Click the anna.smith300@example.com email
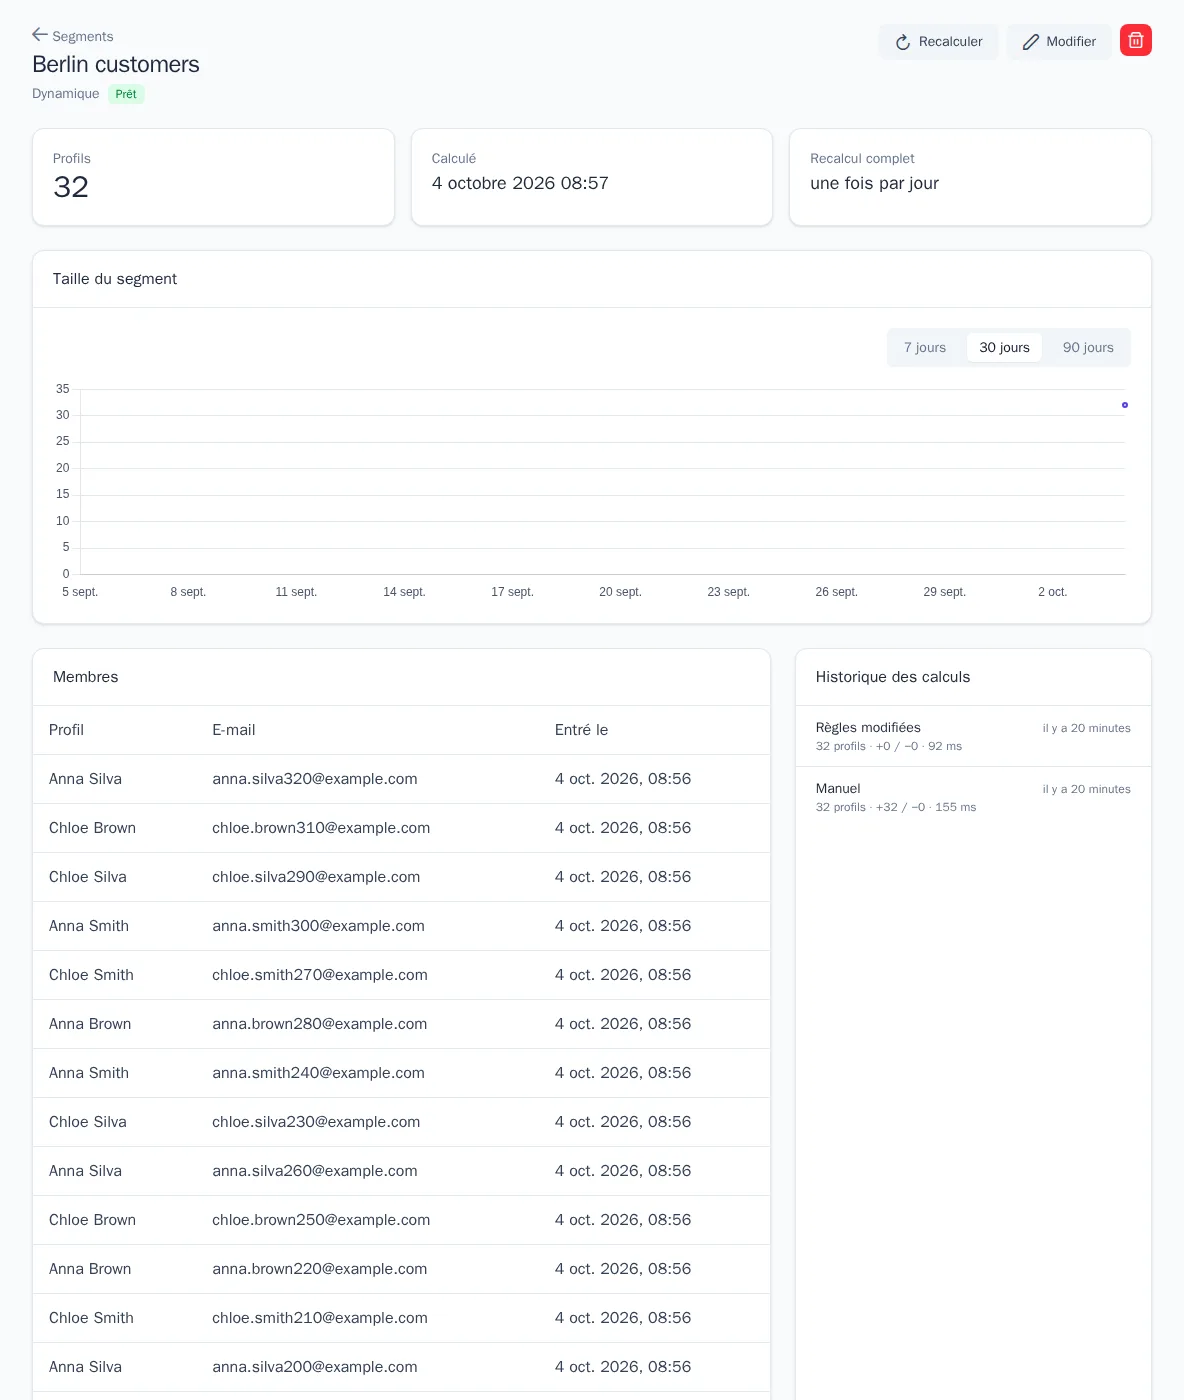Image resolution: width=1184 pixels, height=1400 pixels. pyautogui.click(x=318, y=926)
